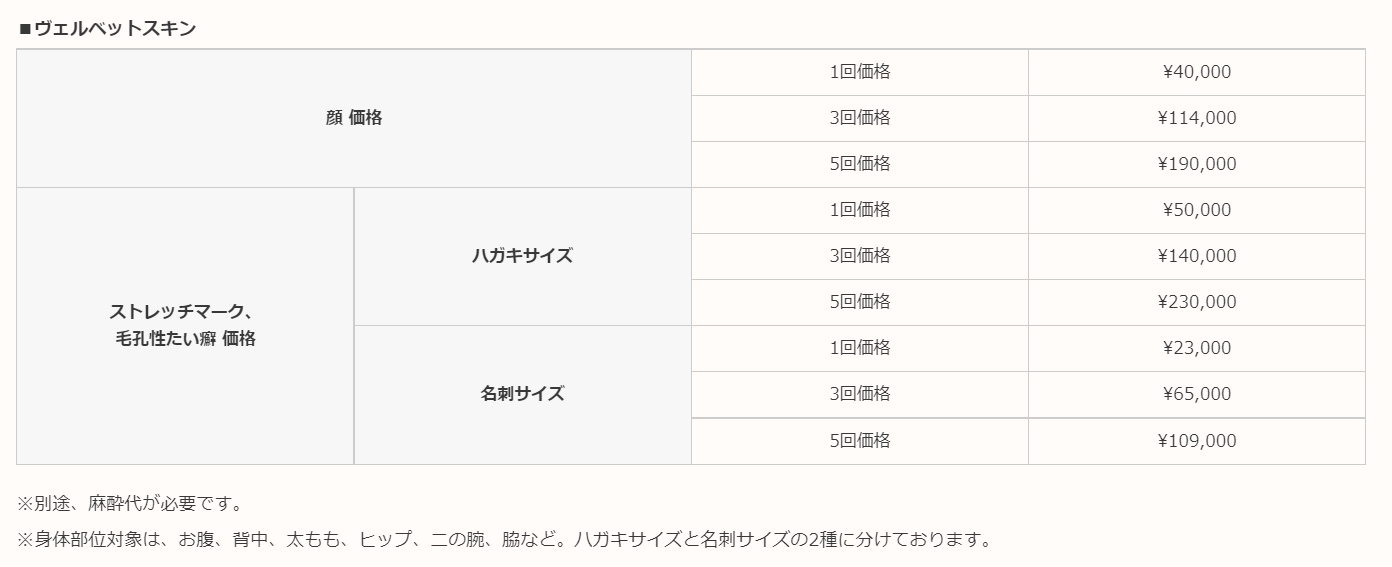The image size is (1392, 567).
Task: Select the 顔 価格 header cell
Action: point(354,118)
